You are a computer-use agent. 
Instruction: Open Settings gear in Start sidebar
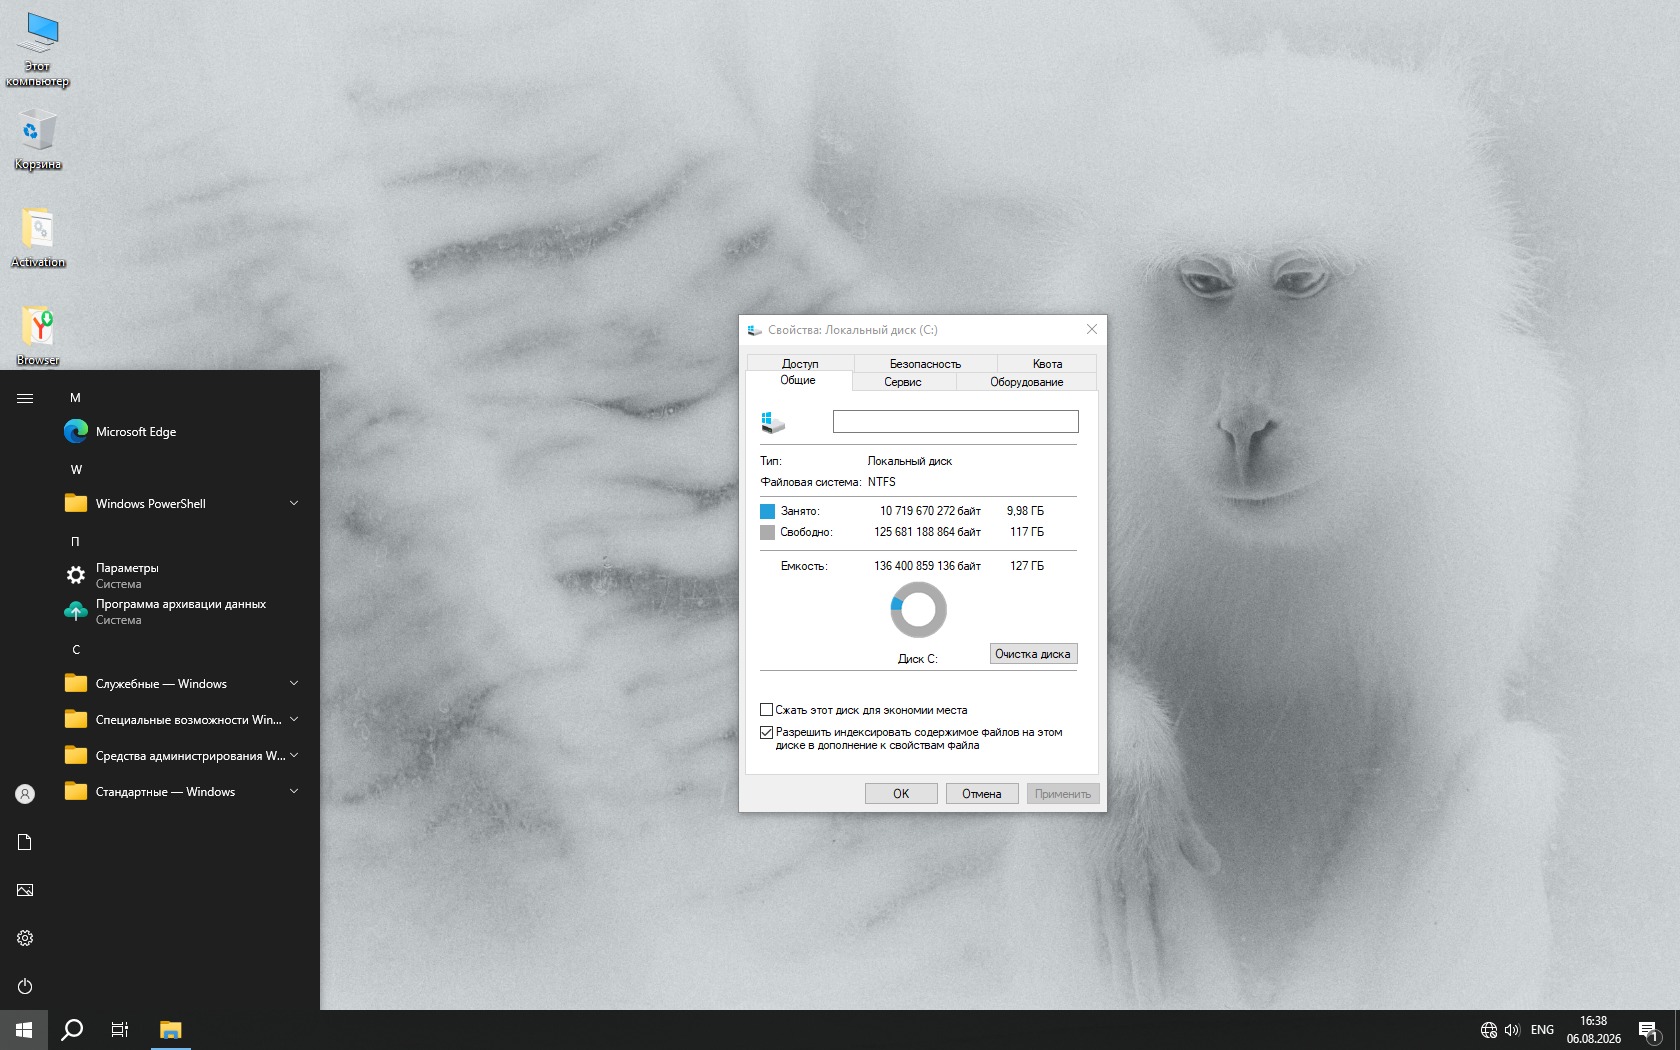(25, 938)
